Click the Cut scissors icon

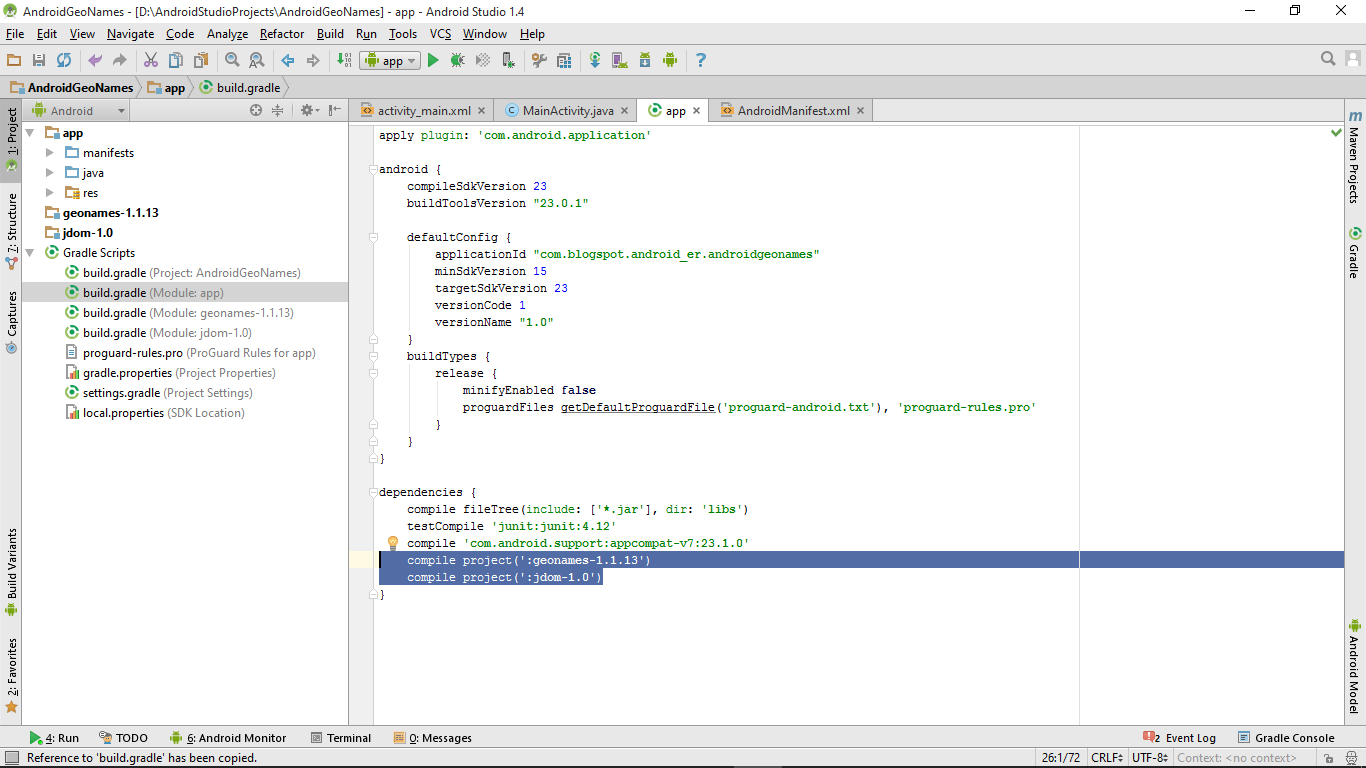pos(151,60)
